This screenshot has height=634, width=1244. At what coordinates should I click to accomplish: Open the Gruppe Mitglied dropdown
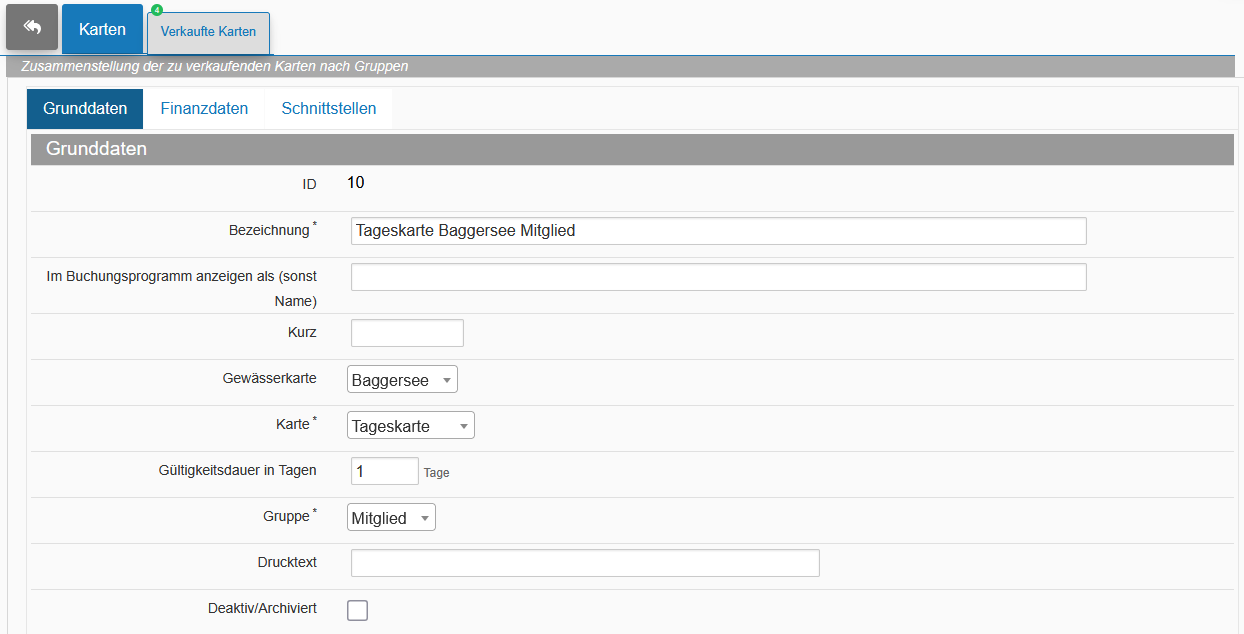click(x=391, y=518)
